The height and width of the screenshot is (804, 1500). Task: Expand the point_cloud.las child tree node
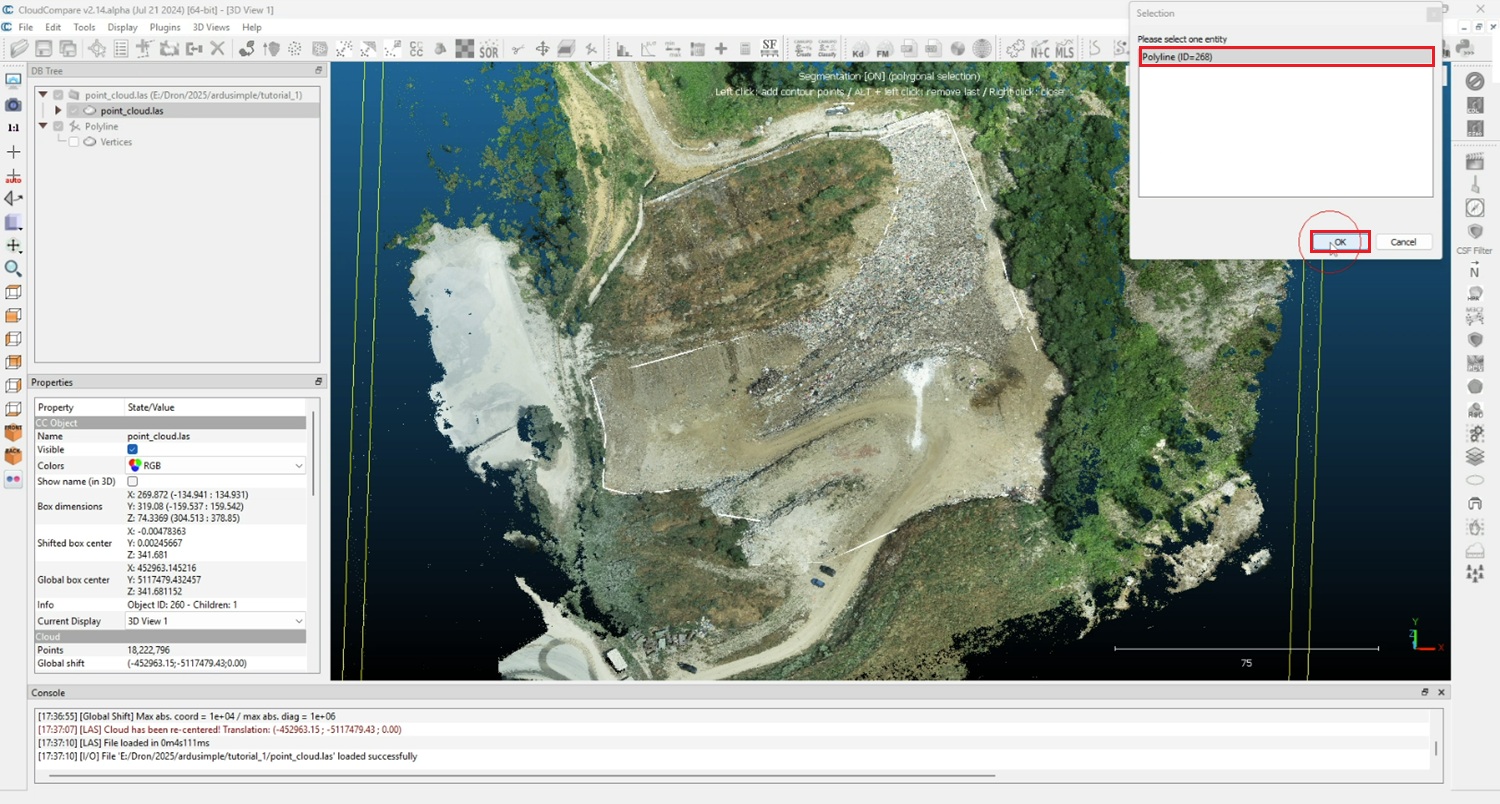(58, 110)
